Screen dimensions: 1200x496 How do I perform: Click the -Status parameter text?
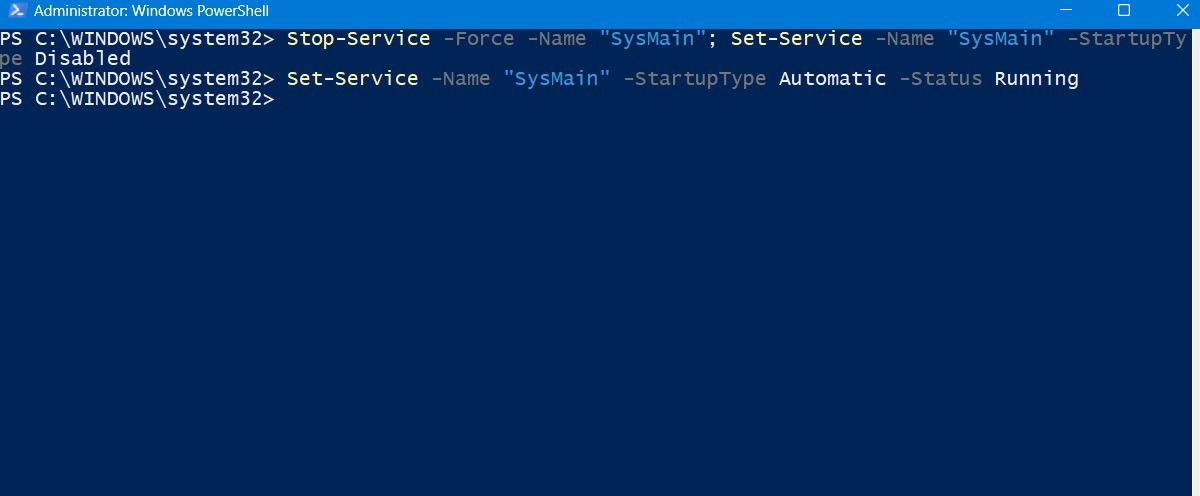[x=940, y=79]
